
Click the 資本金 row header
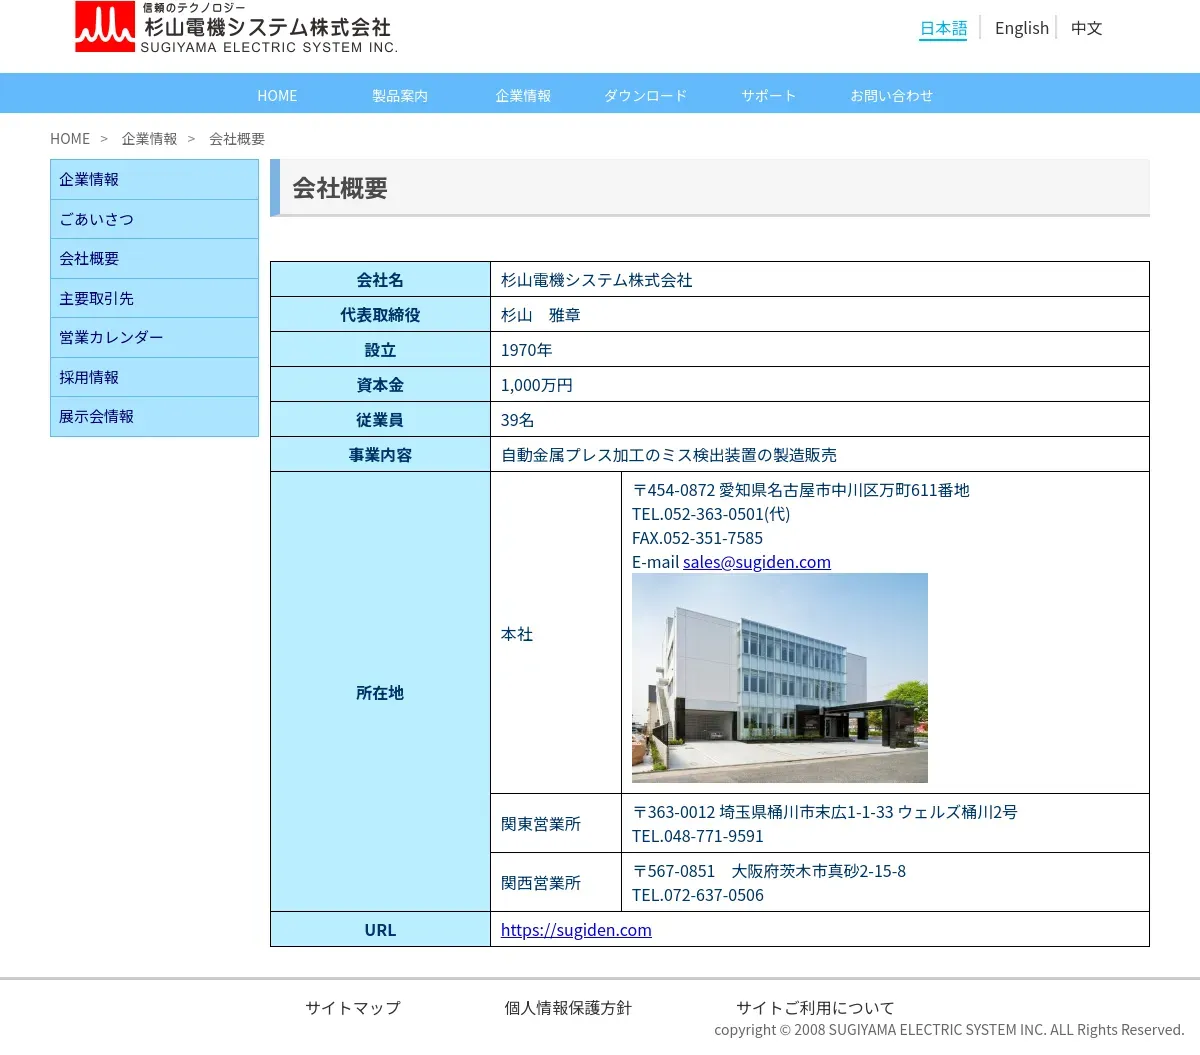[x=380, y=385]
